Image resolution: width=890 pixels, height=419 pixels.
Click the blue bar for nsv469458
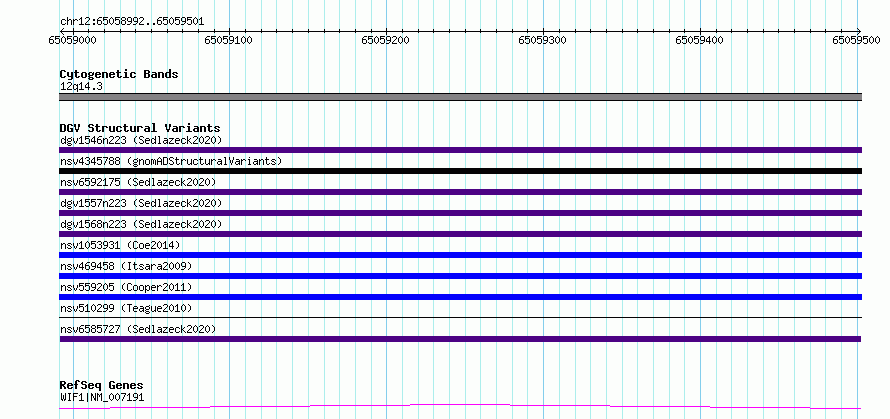460,276
